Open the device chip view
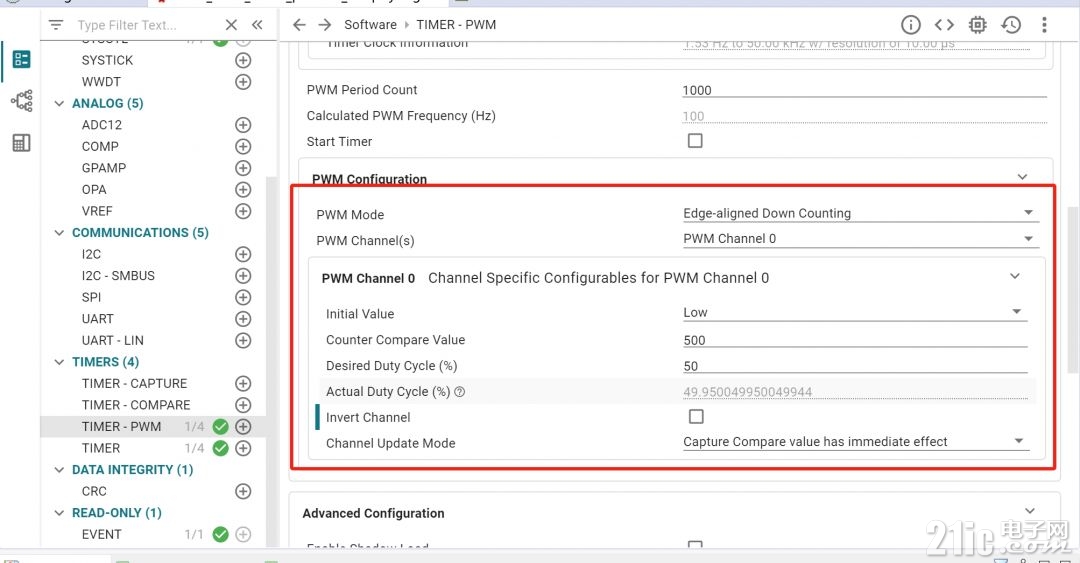This screenshot has height=563, width=1080. click(x=977, y=25)
